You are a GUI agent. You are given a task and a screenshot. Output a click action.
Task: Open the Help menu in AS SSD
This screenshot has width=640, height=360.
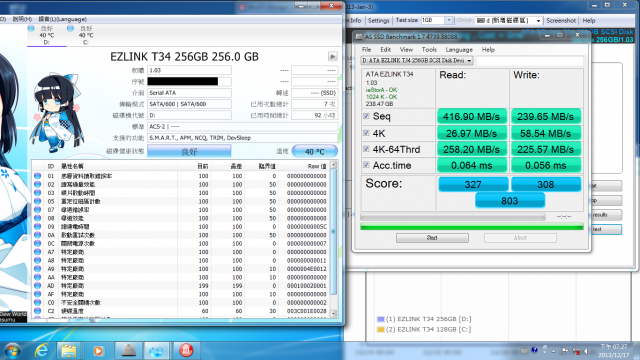coord(488,49)
